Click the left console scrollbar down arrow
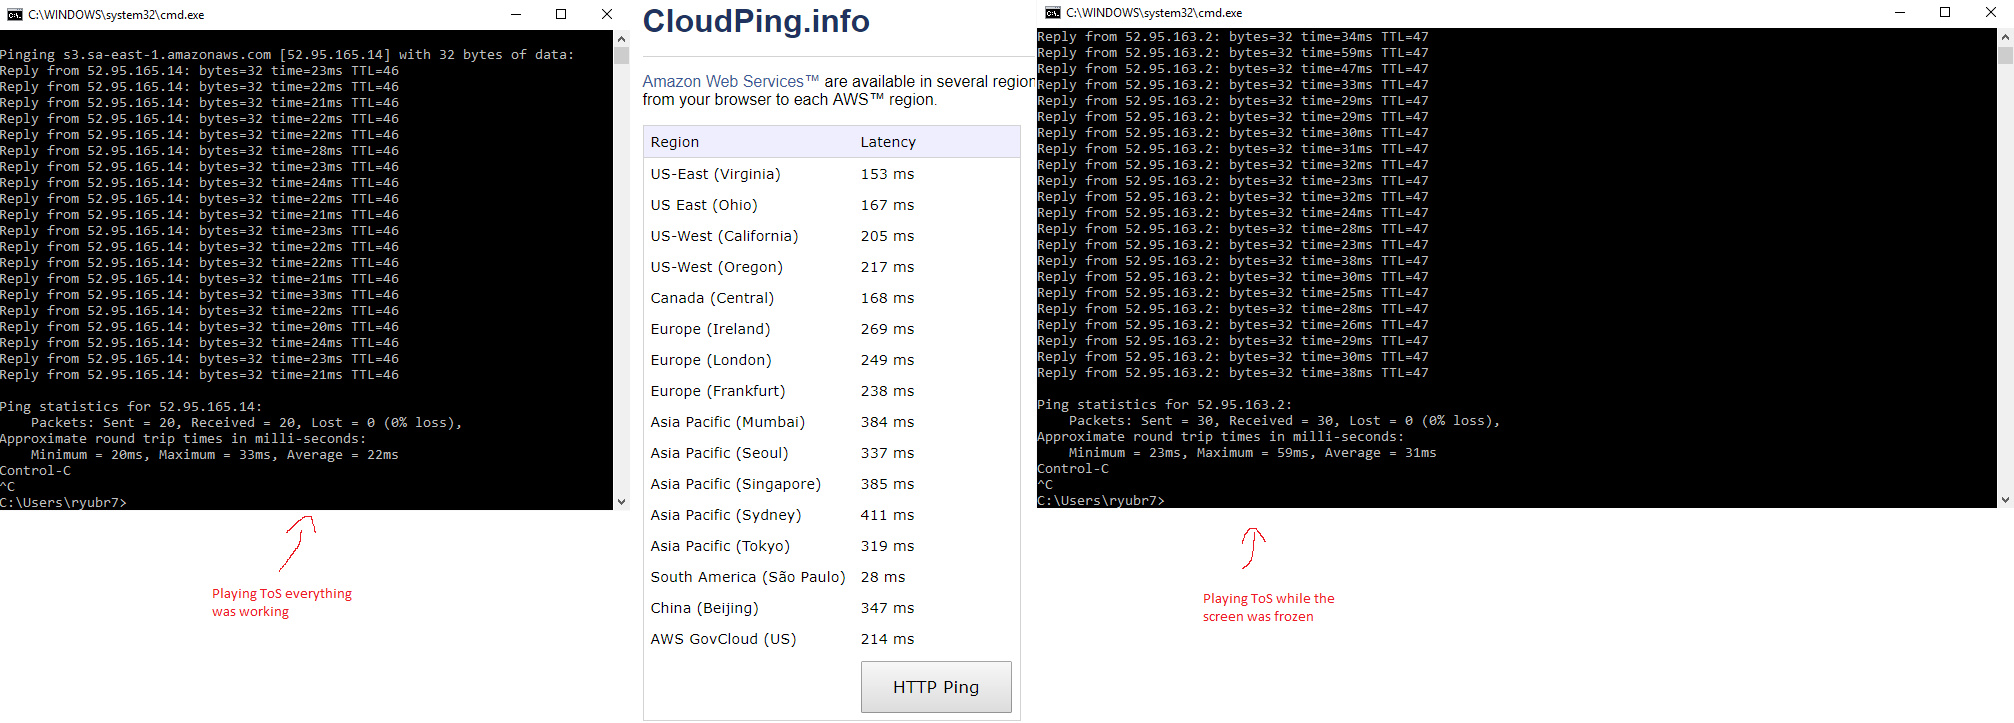This screenshot has width=2014, height=723. point(621,502)
